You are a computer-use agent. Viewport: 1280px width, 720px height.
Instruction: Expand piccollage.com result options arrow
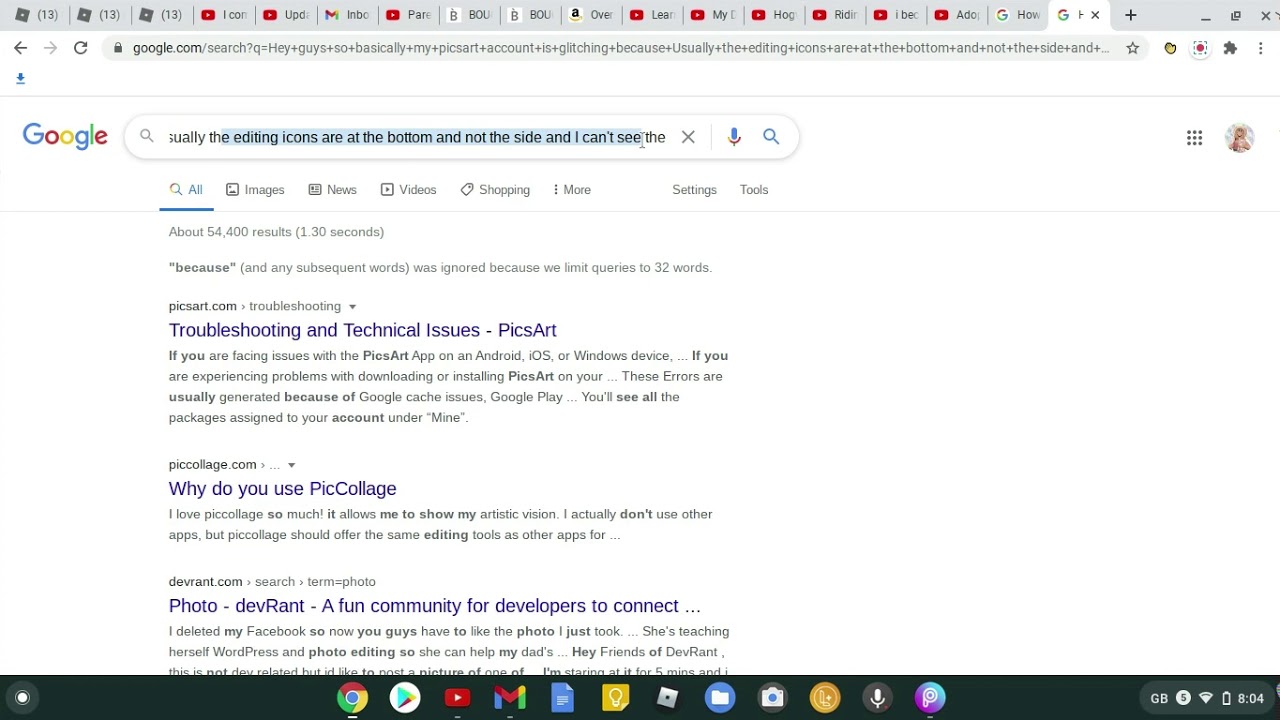point(291,465)
